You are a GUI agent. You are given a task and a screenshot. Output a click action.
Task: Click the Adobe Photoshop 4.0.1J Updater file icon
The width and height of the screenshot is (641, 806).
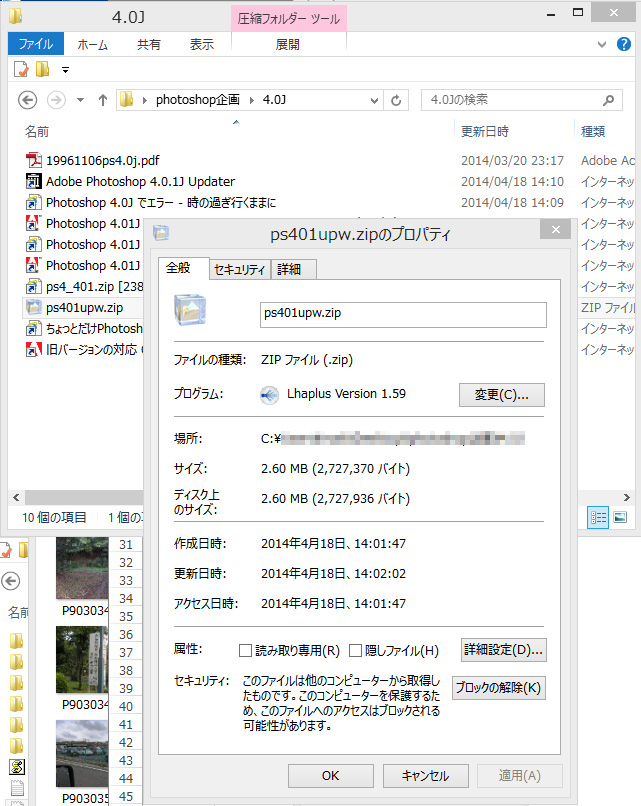pos(33,181)
